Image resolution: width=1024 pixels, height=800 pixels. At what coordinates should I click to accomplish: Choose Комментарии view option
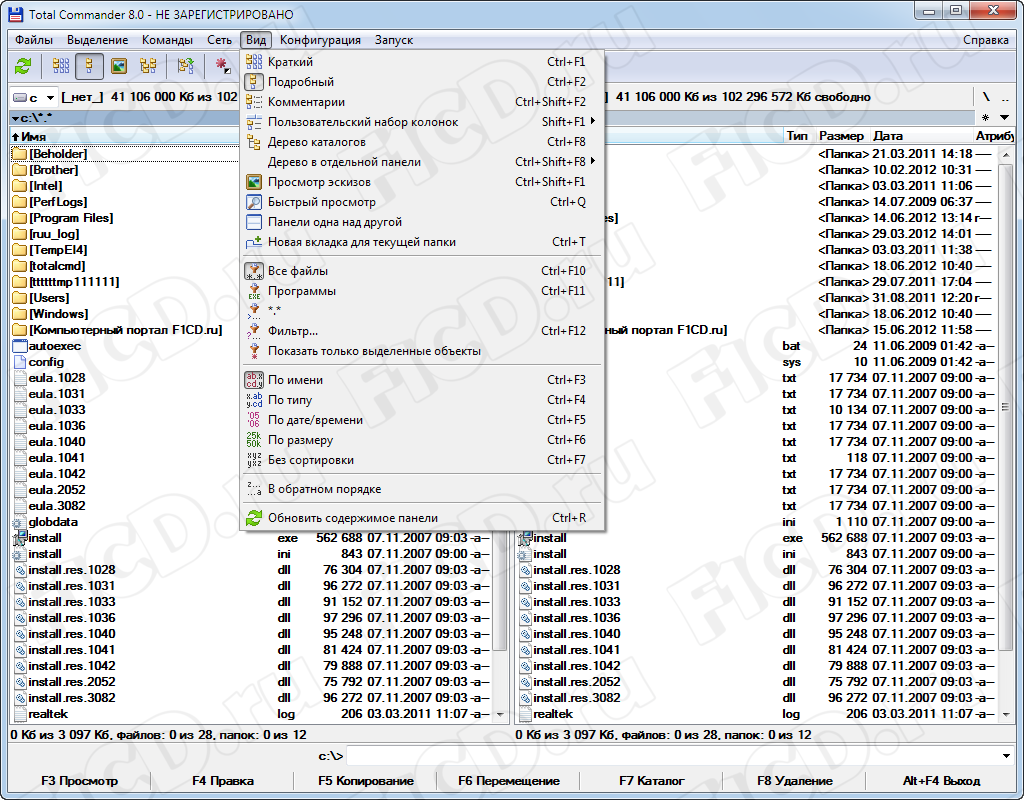coord(422,102)
